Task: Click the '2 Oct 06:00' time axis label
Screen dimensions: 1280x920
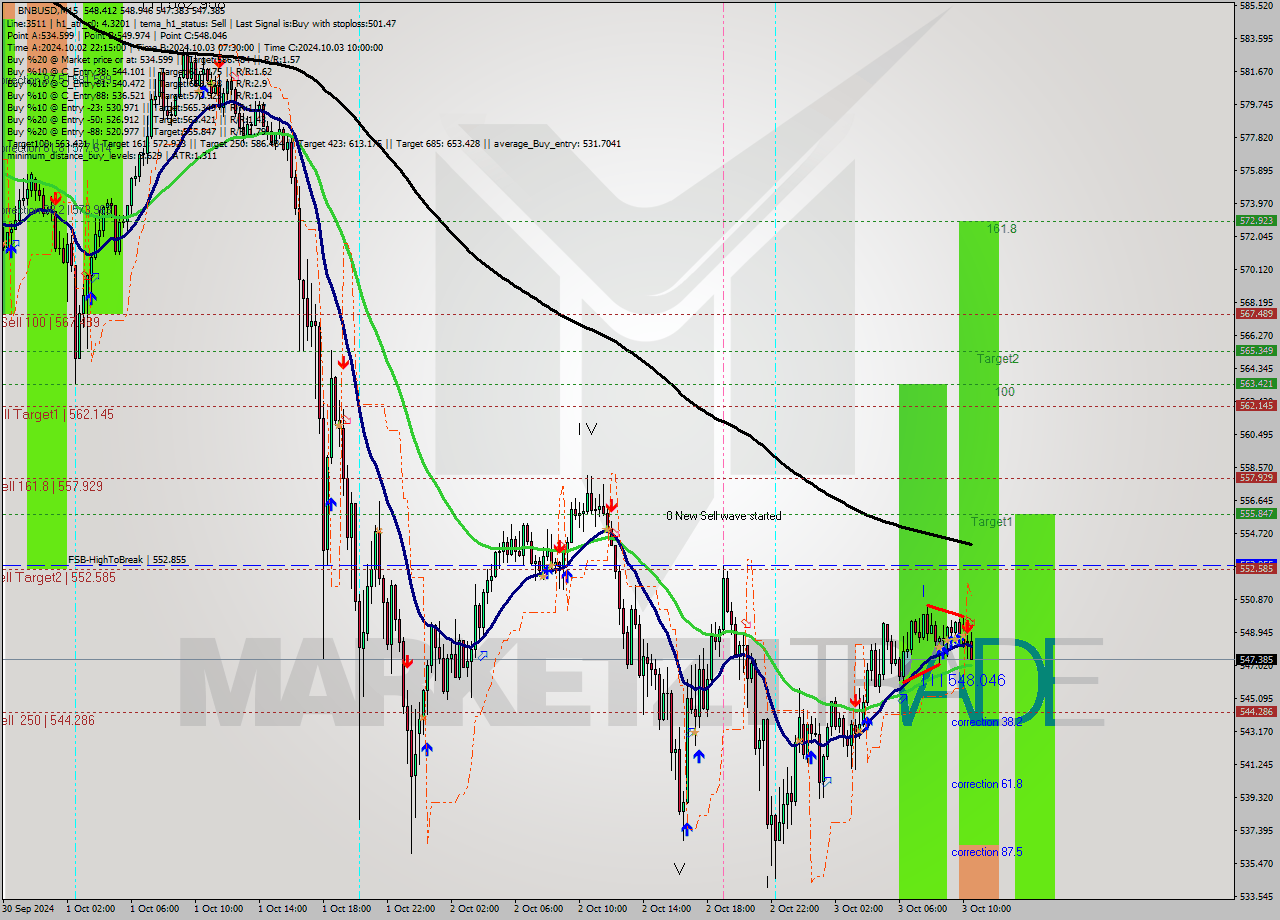Action: click(x=539, y=909)
